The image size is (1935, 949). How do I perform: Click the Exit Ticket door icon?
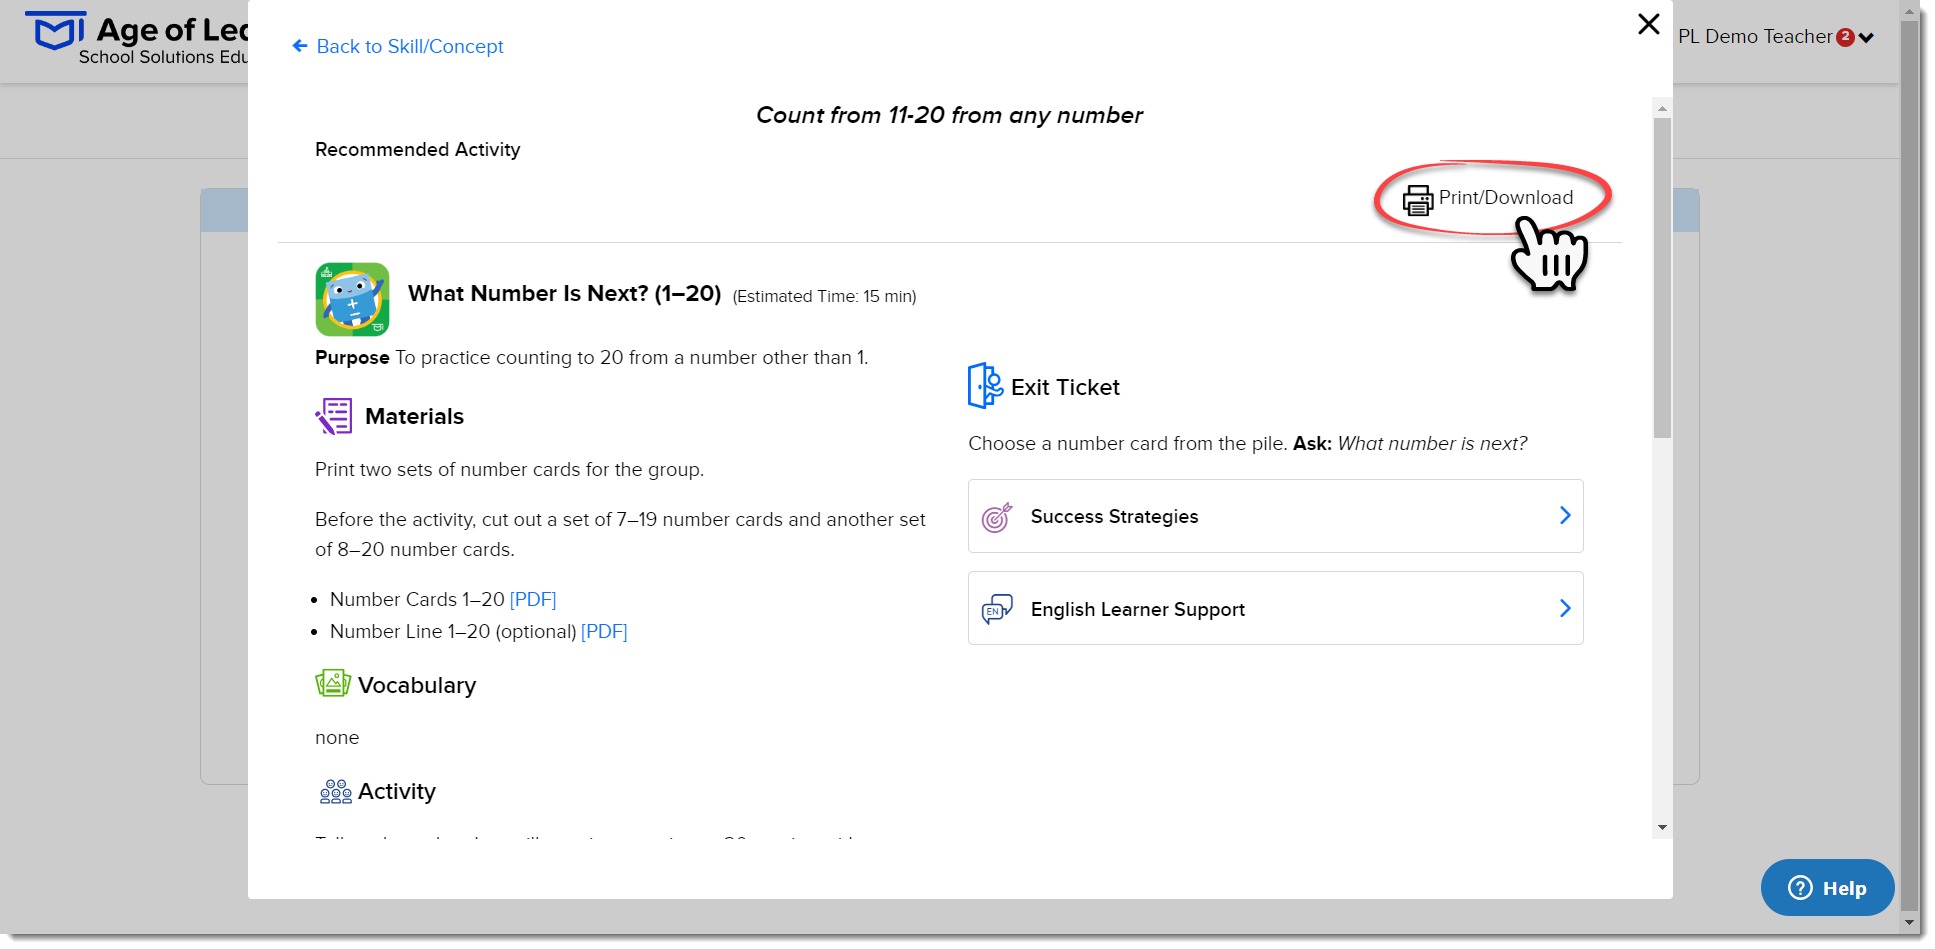click(x=985, y=386)
